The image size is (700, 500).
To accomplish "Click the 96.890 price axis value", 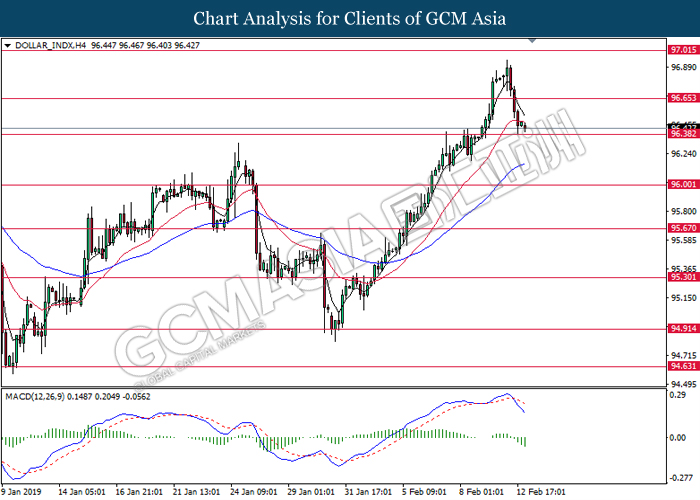I will 684,67.
